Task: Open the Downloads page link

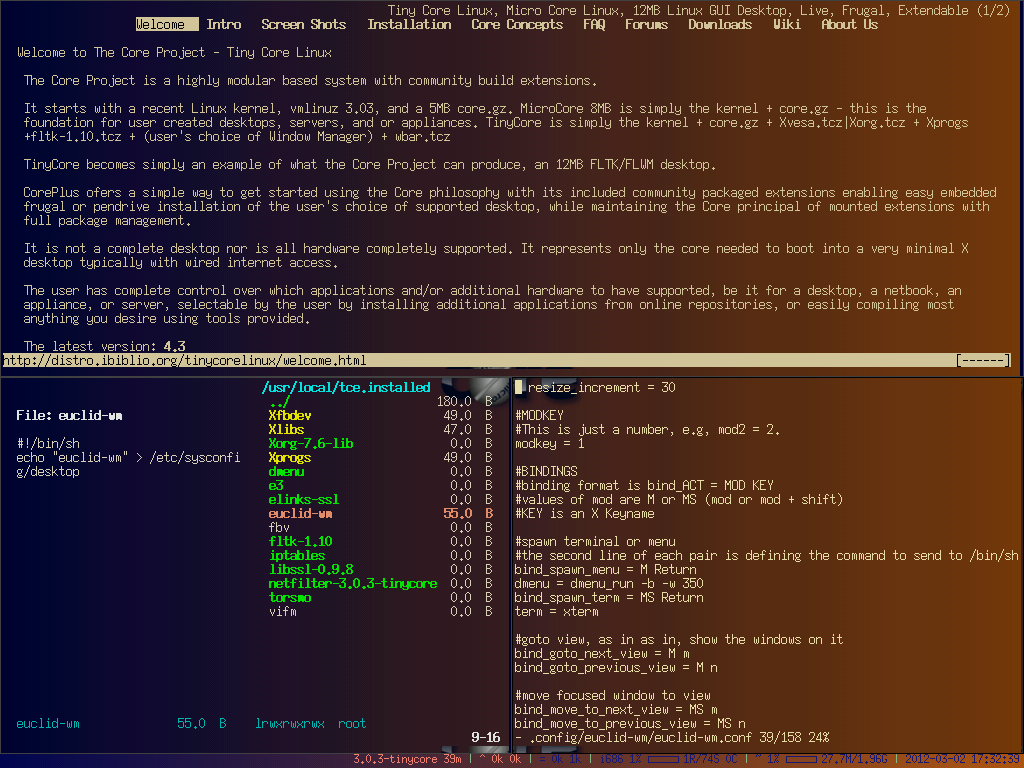Action: coord(720,24)
